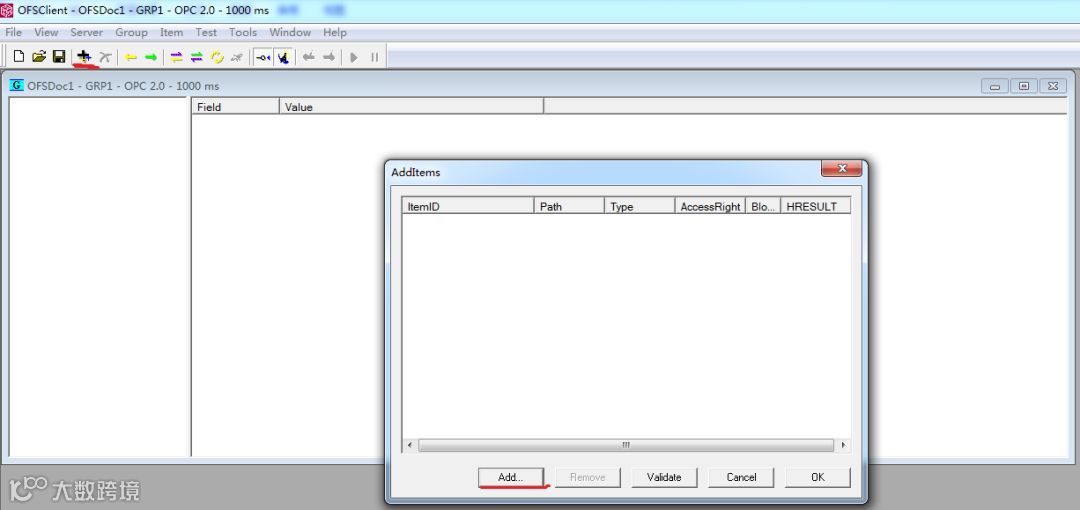Click the truncated Blo... column header

coord(763,206)
